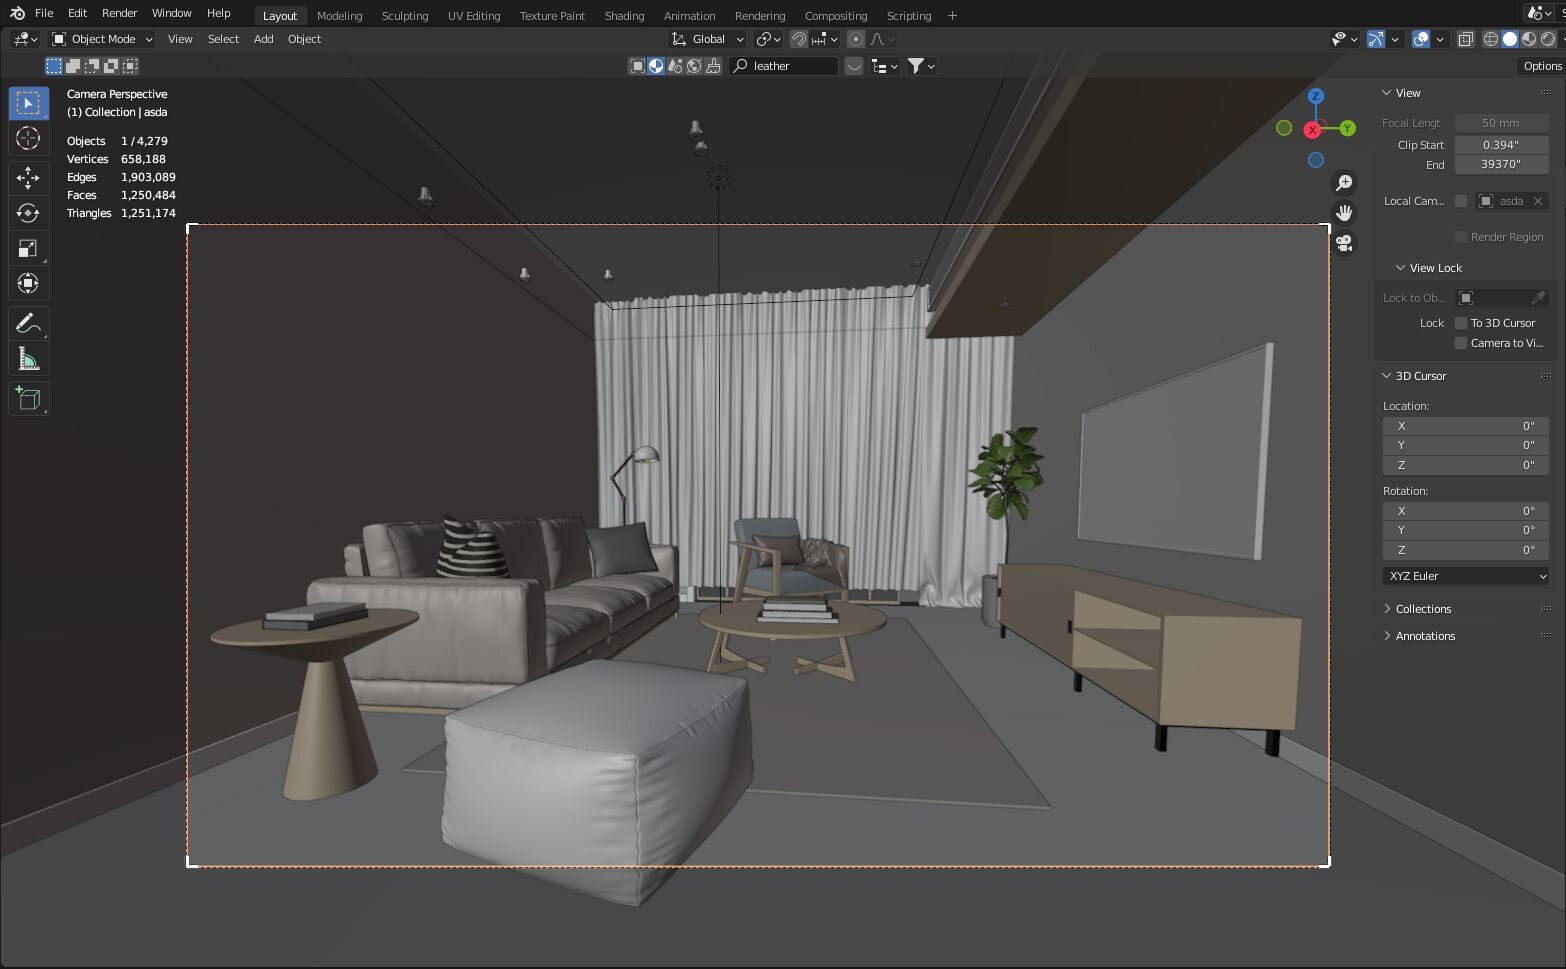Enable the To 3D Cursor lock checkbox
This screenshot has height=969, width=1566.
click(1462, 323)
